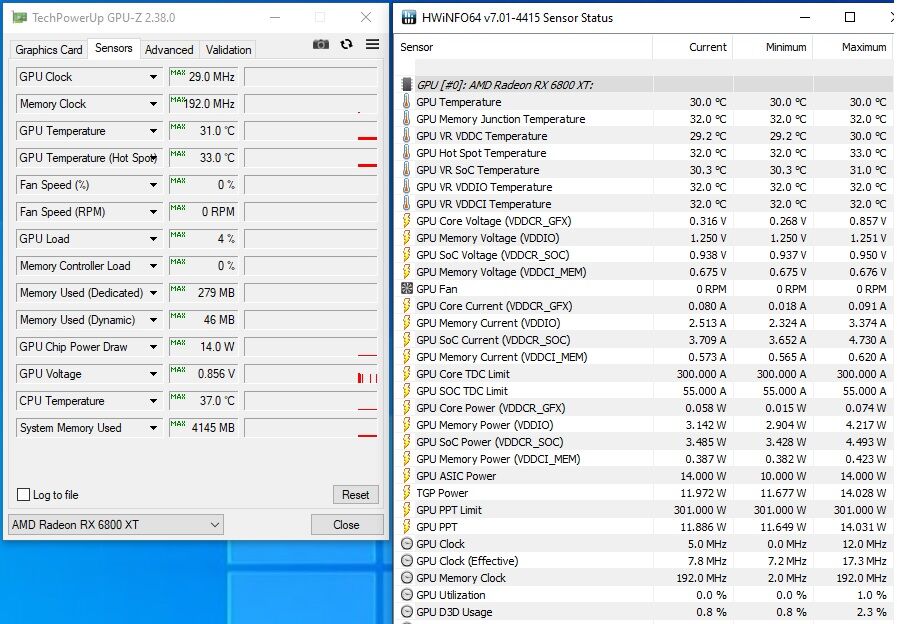
Task: Click clock icon beside GPU Memory Clock
Action: (407, 578)
